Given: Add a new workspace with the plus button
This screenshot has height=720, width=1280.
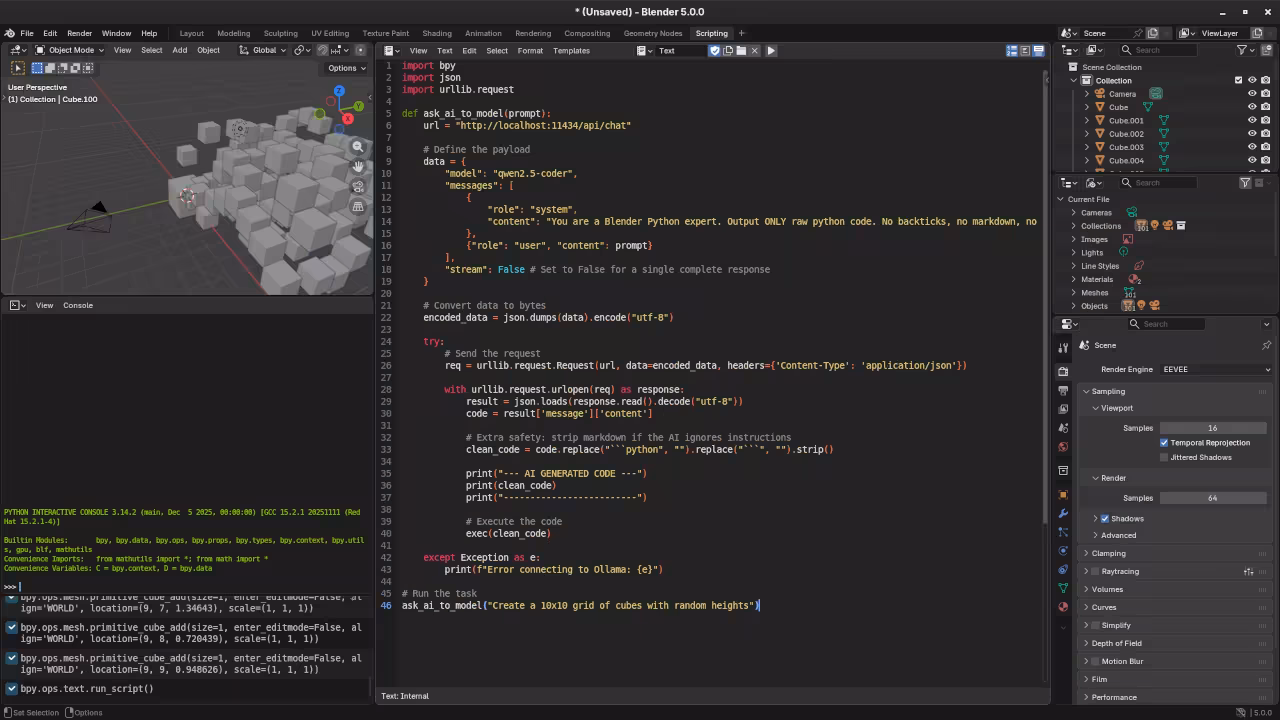Looking at the screenshot, I should click(740, 33).
